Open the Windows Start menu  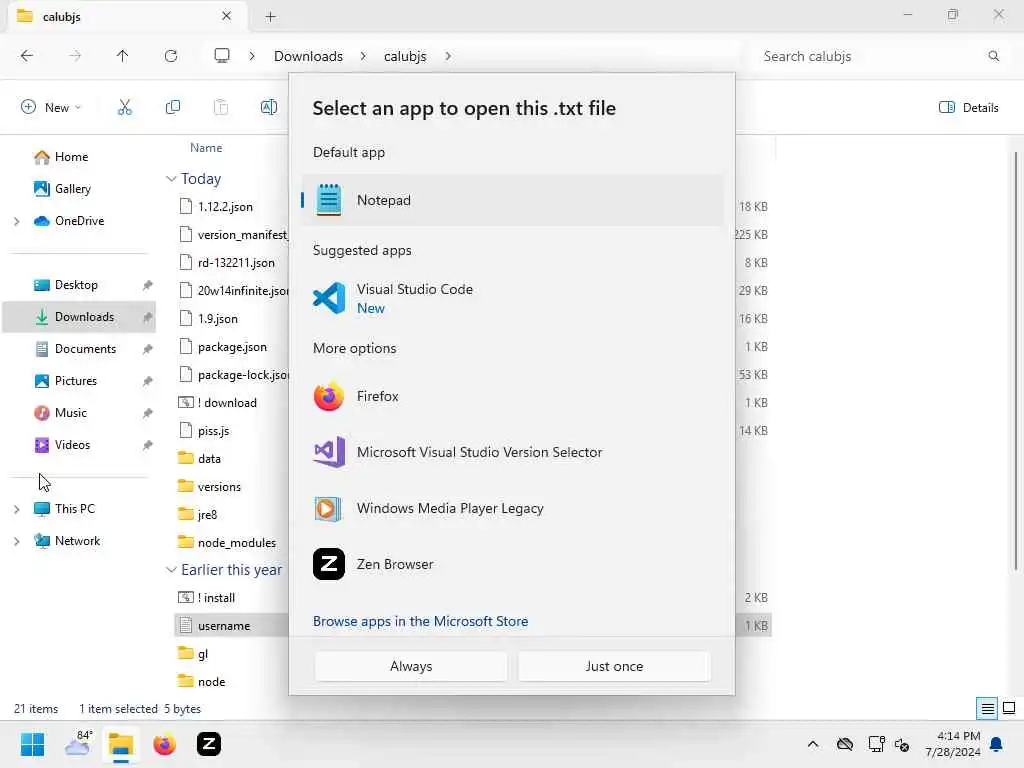[32, 744]
